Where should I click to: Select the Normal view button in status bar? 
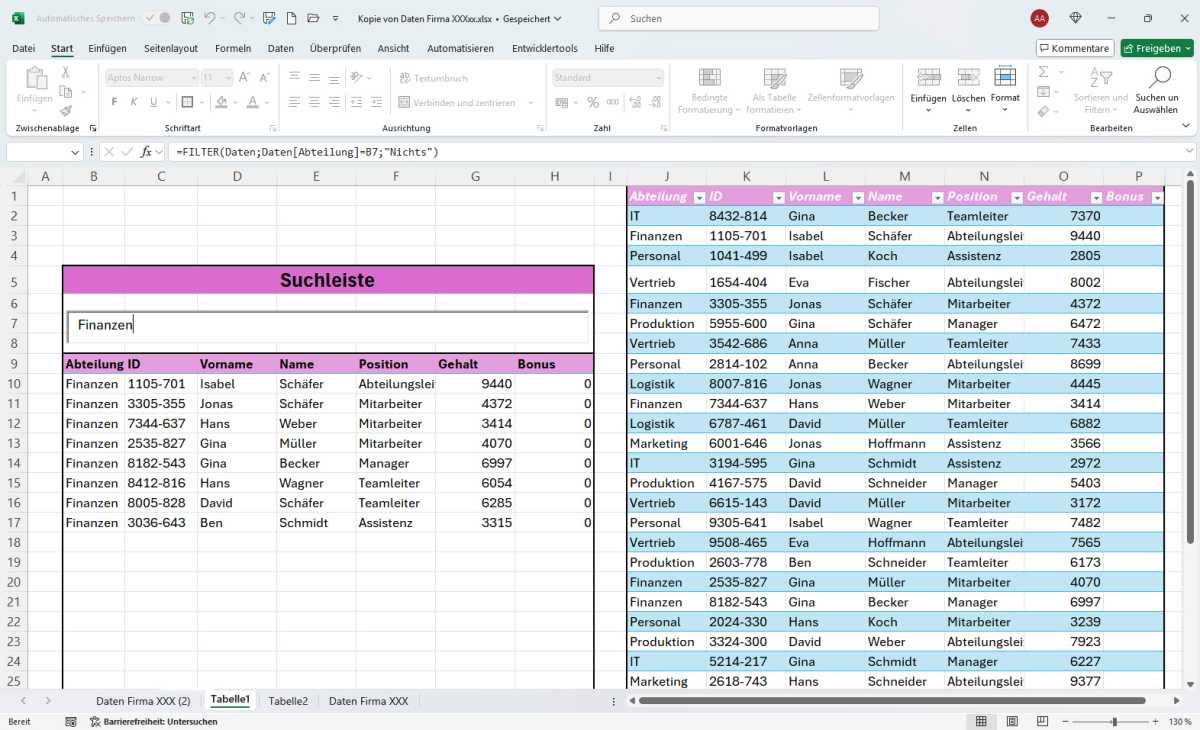click(x=981, y=721)
